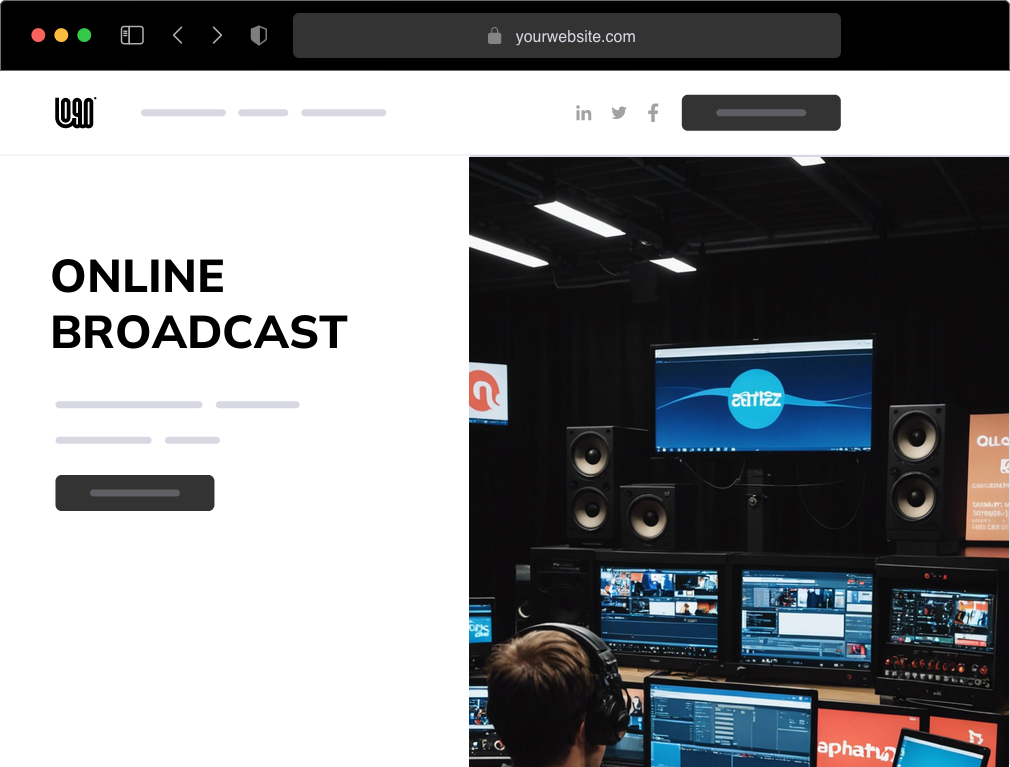Click the yellow traffic light to minimize
1010x767 pixels.
(62, 33)
